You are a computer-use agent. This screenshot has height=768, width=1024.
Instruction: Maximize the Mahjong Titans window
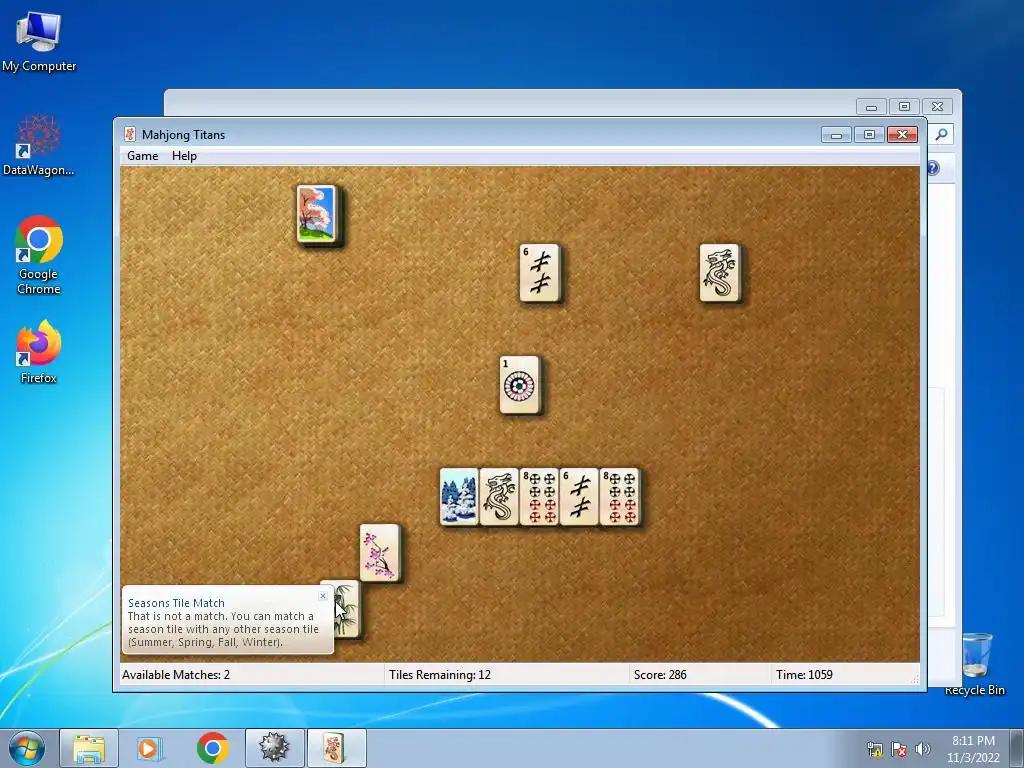[869, 135]
